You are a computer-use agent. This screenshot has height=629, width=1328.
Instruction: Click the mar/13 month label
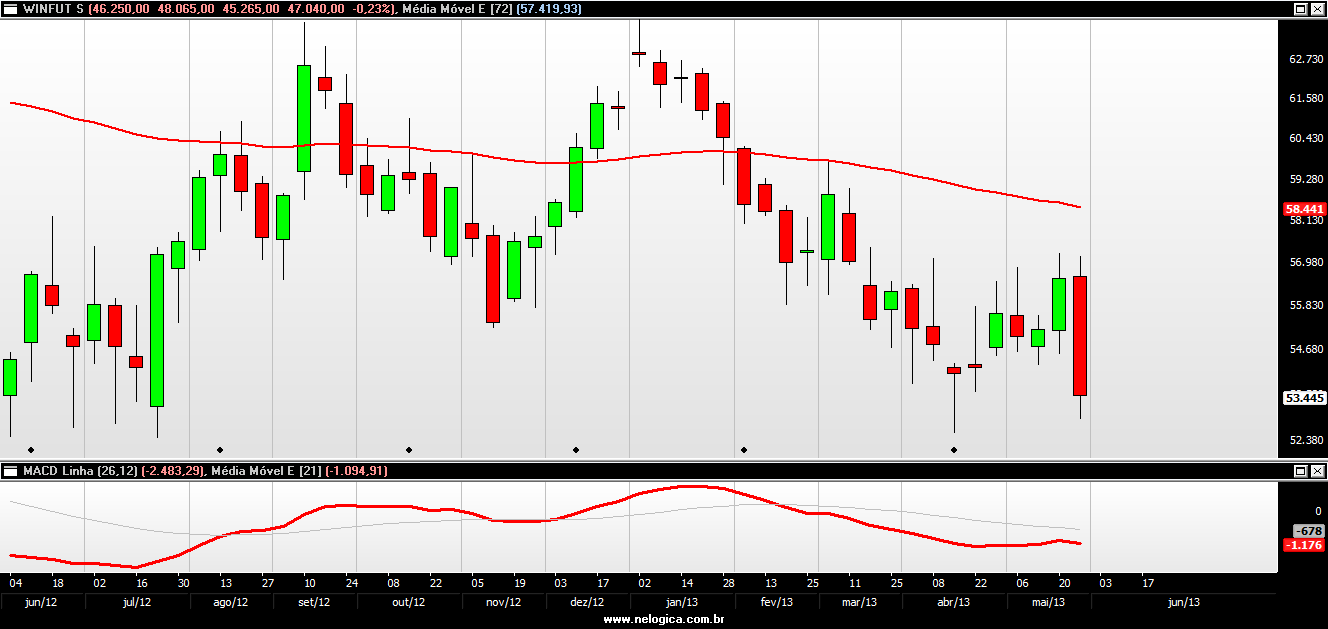coord(860,602)
